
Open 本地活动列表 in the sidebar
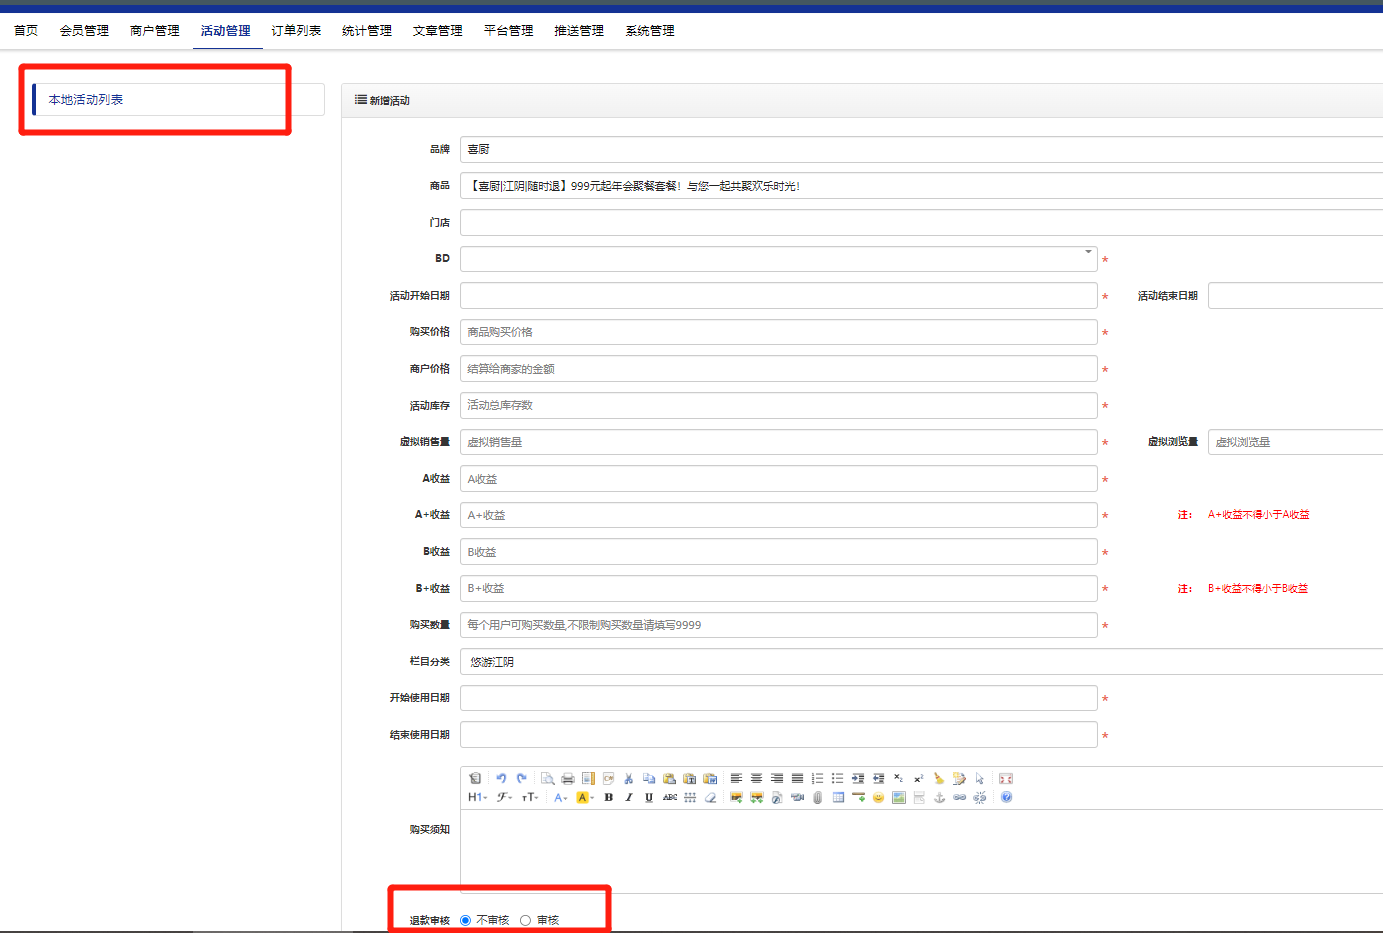point(178,100)
